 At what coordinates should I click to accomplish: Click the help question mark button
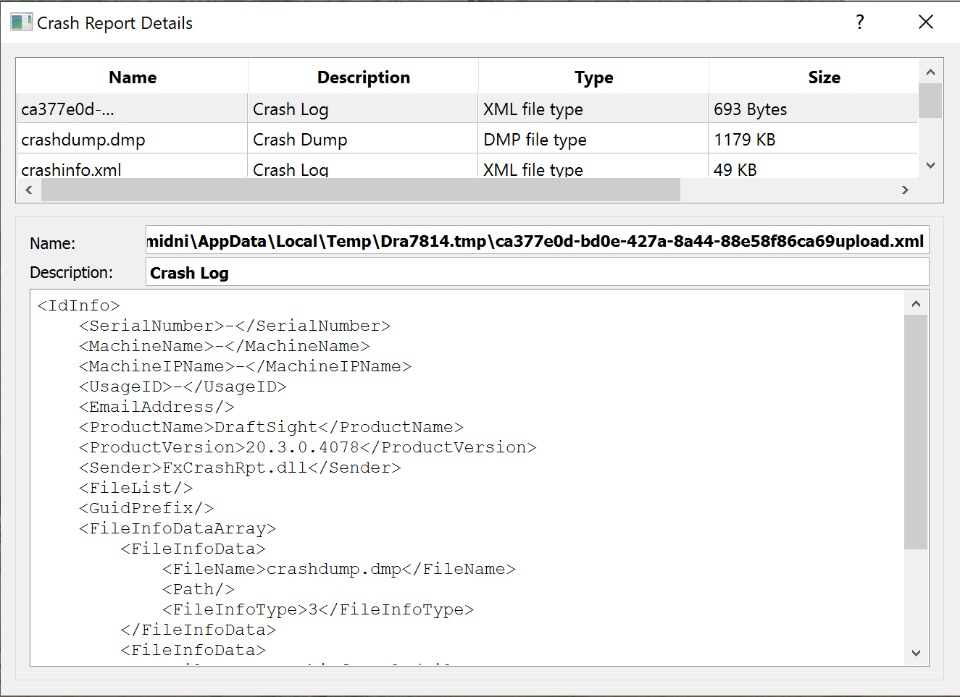pos(860,22)
